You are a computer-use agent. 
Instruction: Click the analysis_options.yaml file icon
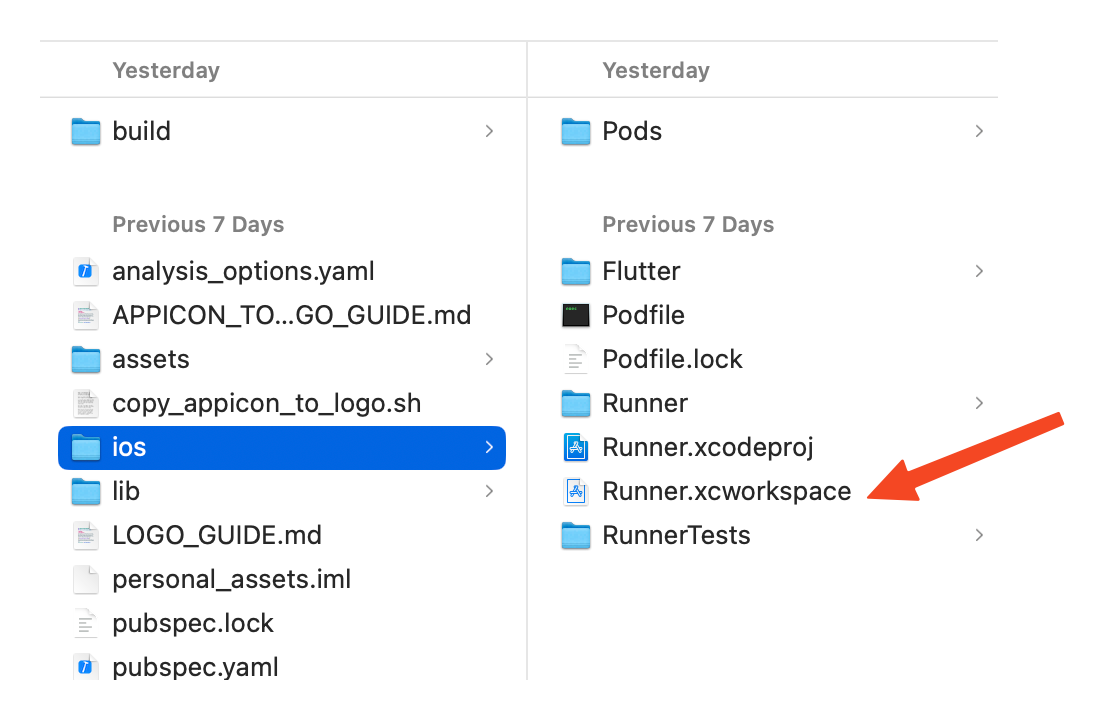(87, 271)
